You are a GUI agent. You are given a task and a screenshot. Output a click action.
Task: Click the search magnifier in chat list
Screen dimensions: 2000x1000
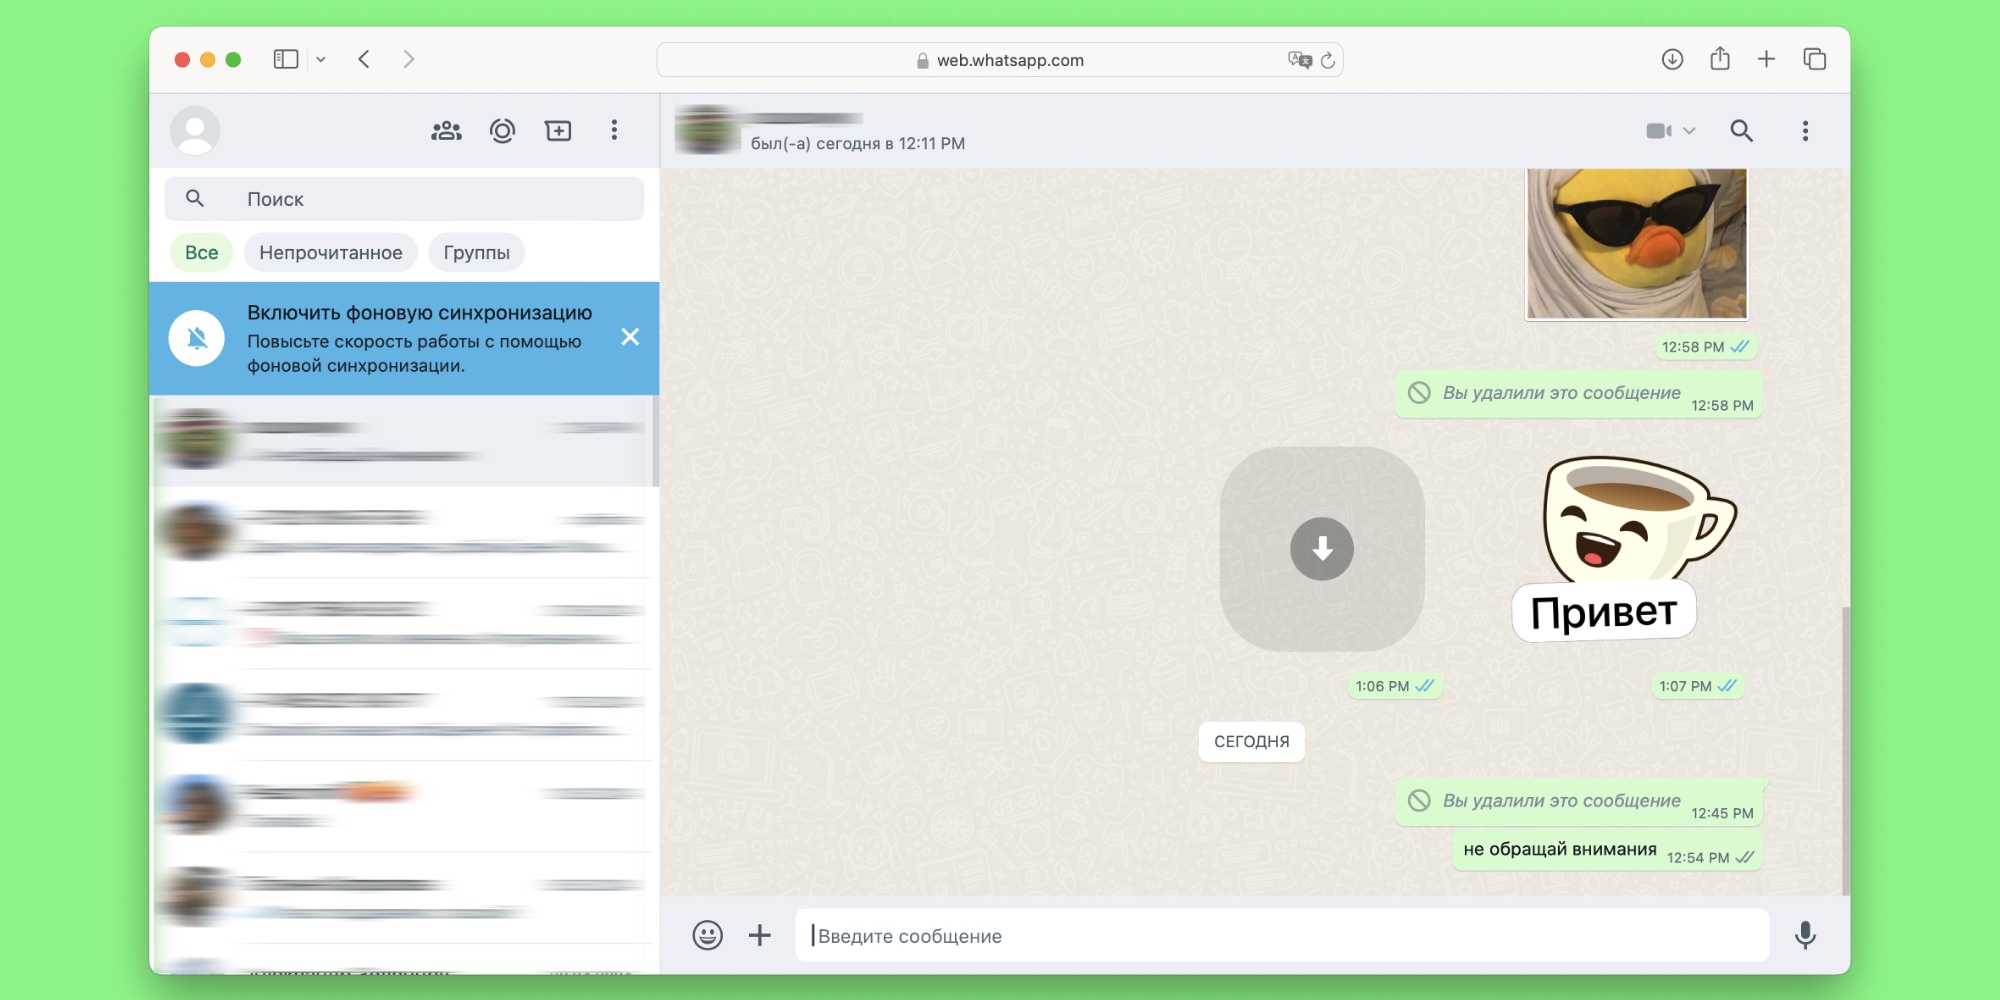click(195, 199)
